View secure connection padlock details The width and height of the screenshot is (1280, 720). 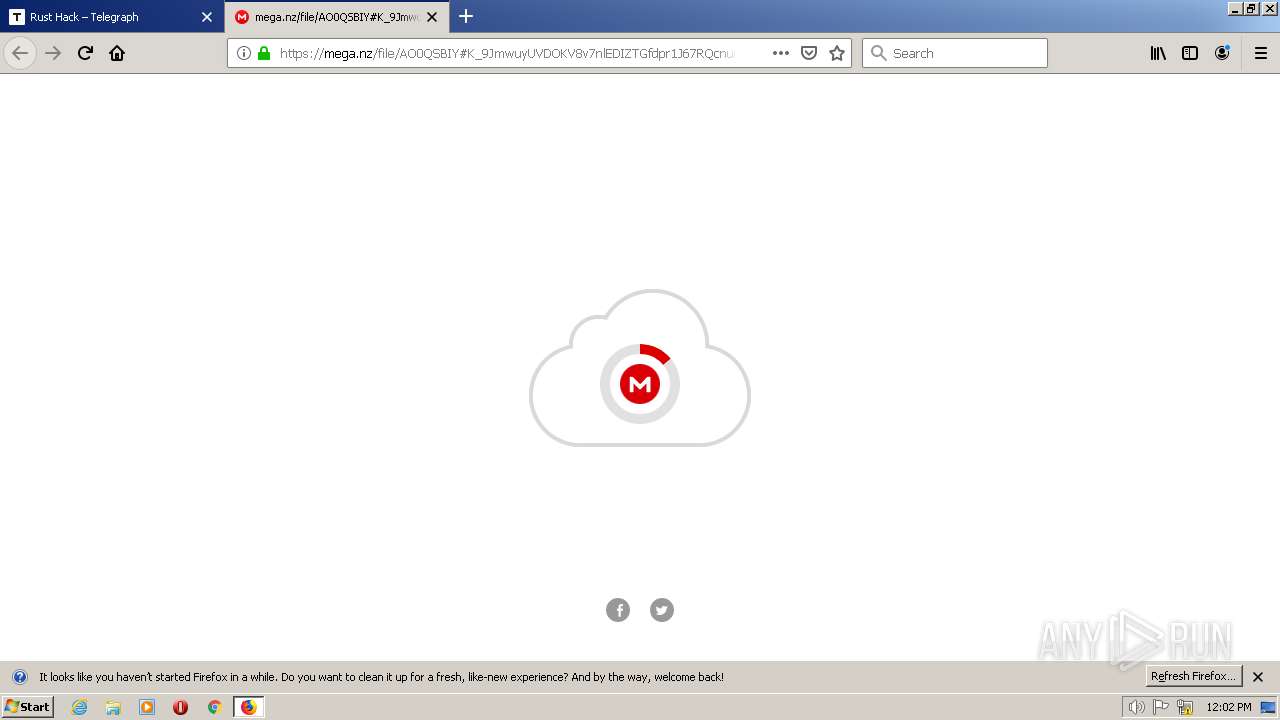264,53
